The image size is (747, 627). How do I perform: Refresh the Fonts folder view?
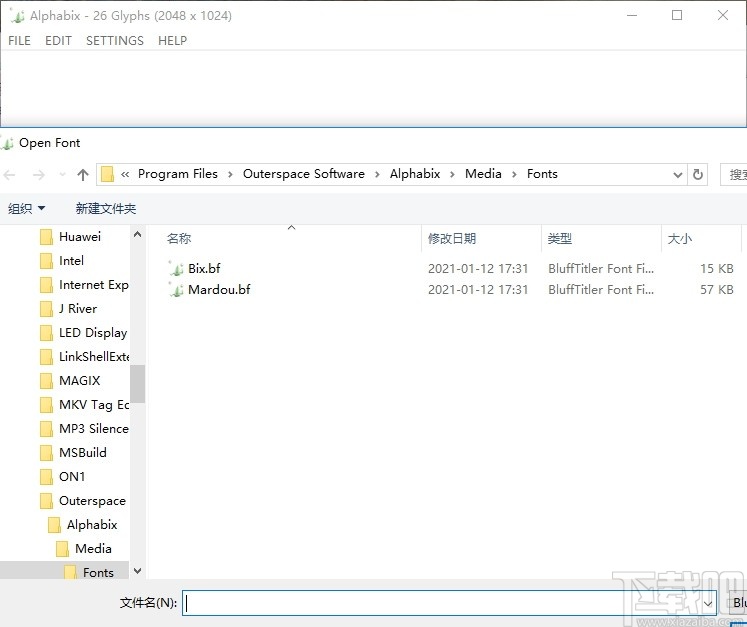[x=697, y=174]
